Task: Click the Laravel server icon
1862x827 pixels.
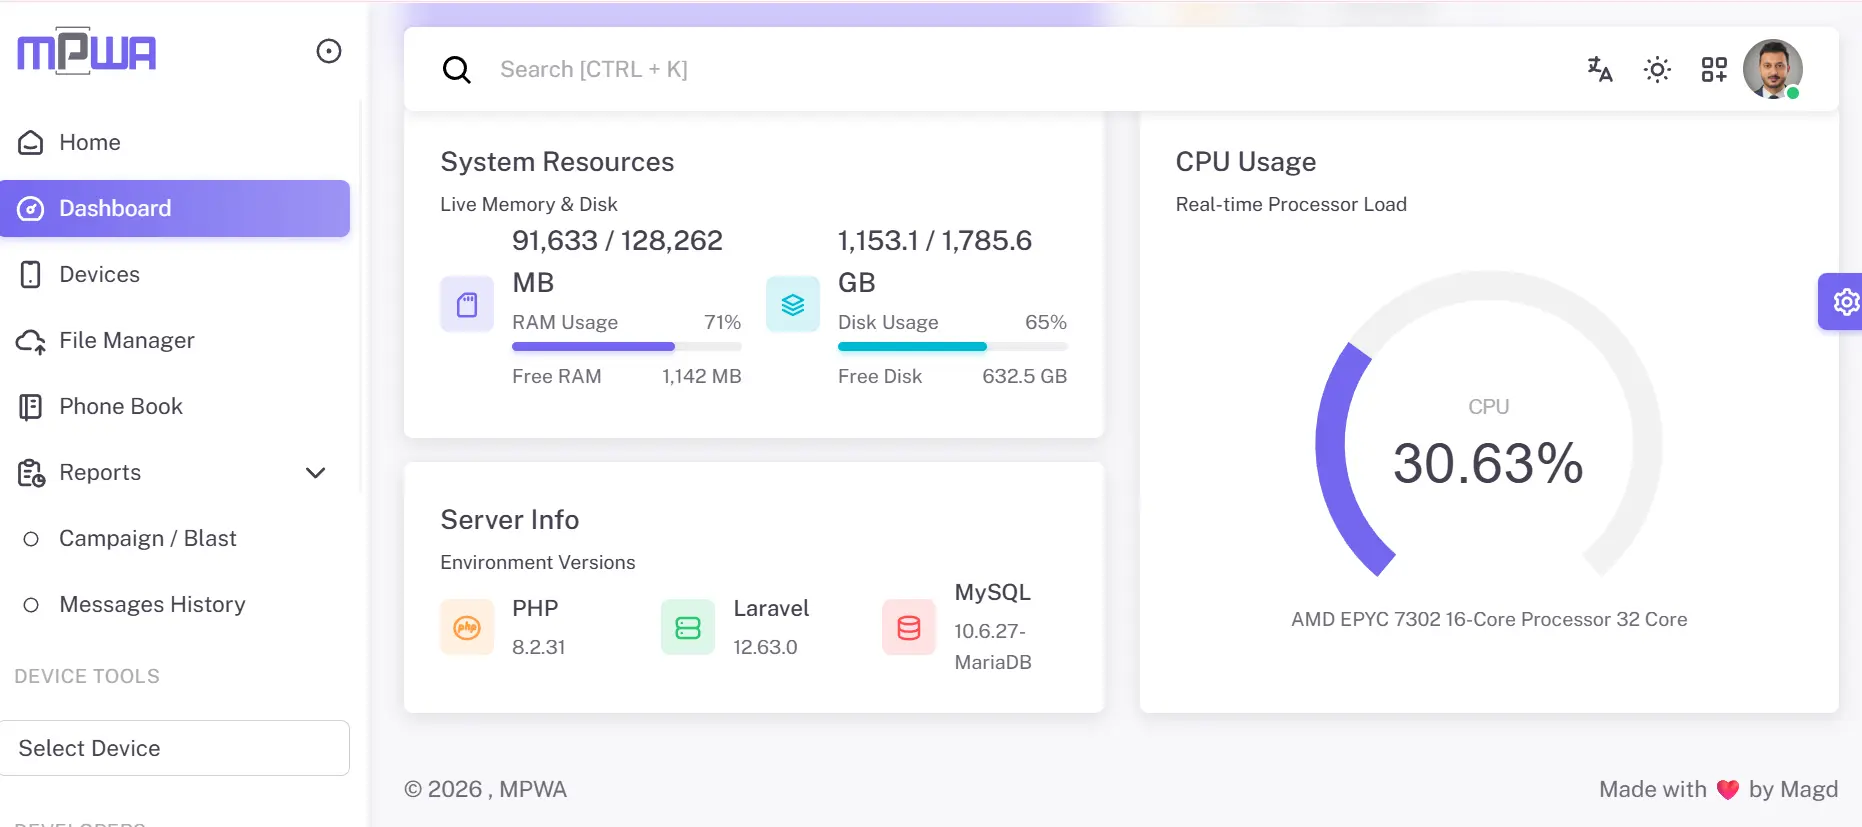Action: [688, 627]
